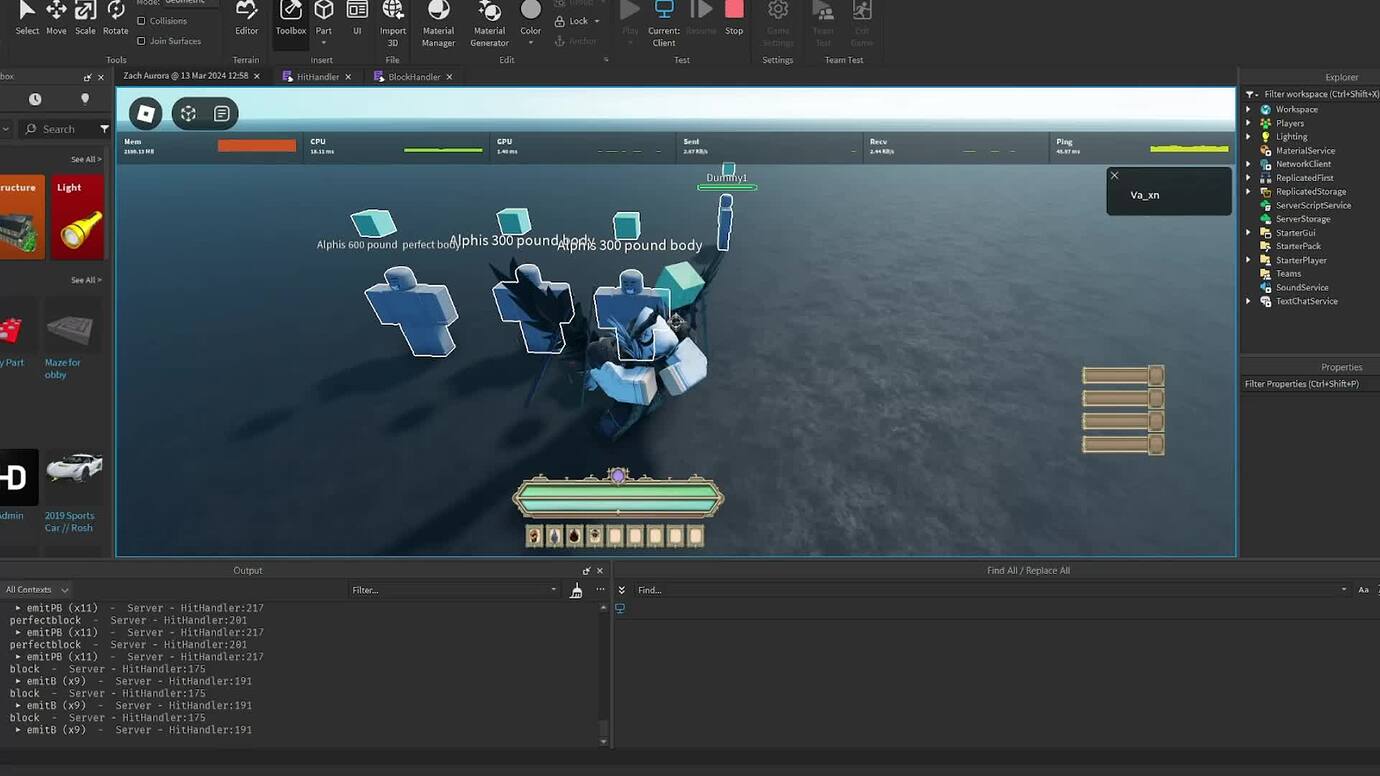1380x776 pixels.
Task: Open Game Settings
Action: [778, 20]
